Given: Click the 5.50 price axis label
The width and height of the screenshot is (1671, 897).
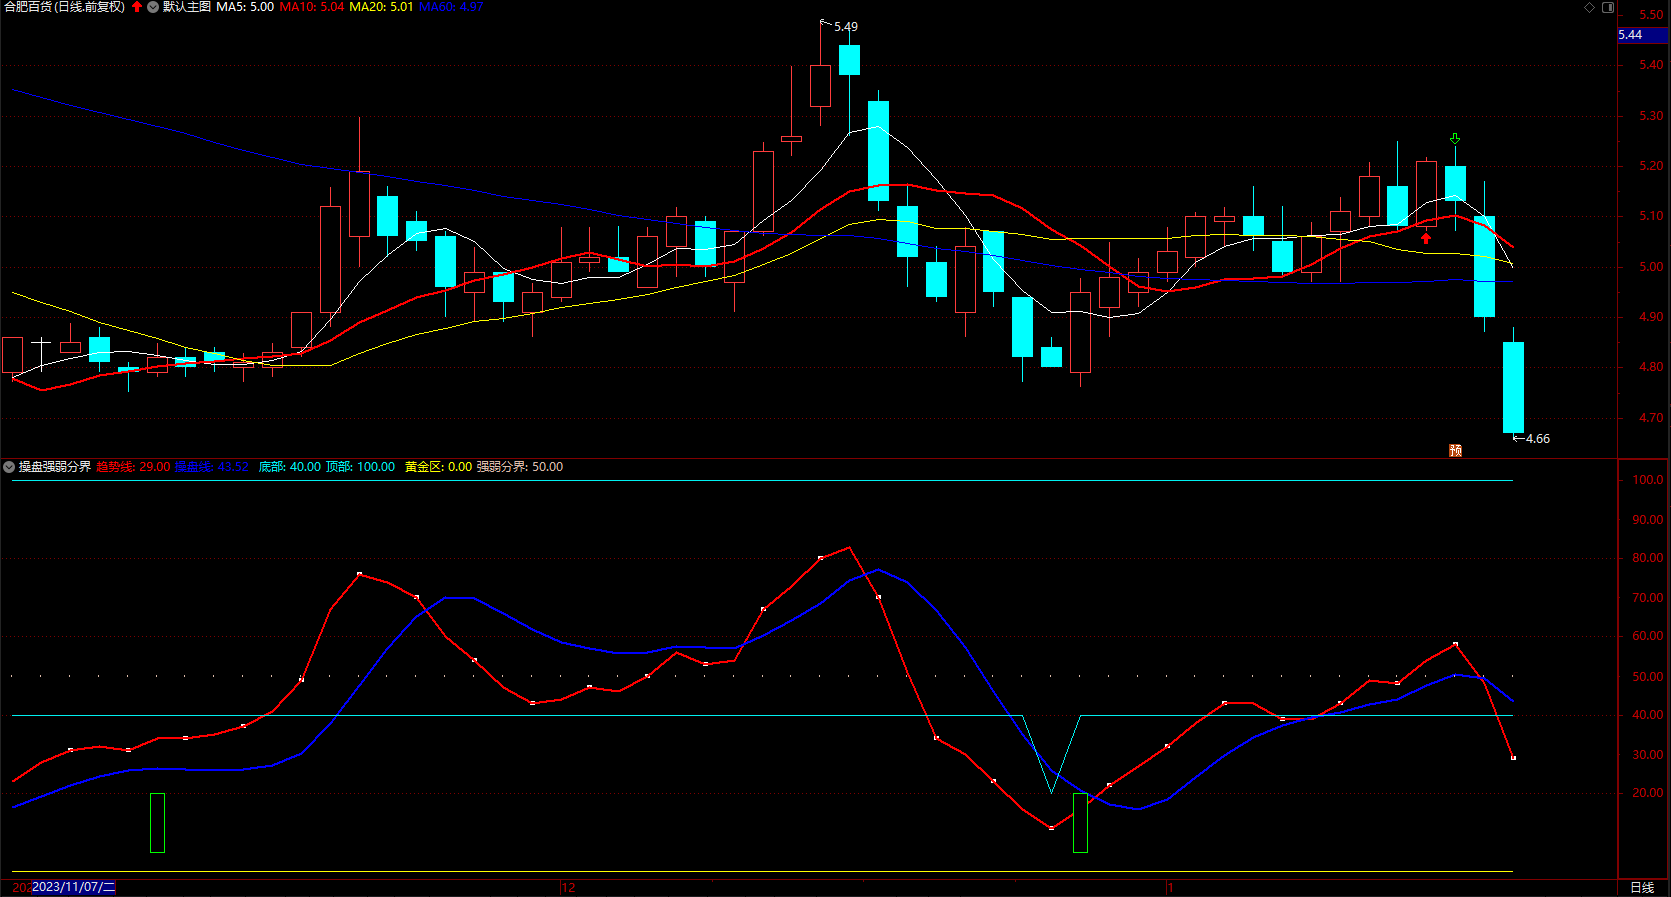Looking at the screenshot, I should (x=1651, y=15).
